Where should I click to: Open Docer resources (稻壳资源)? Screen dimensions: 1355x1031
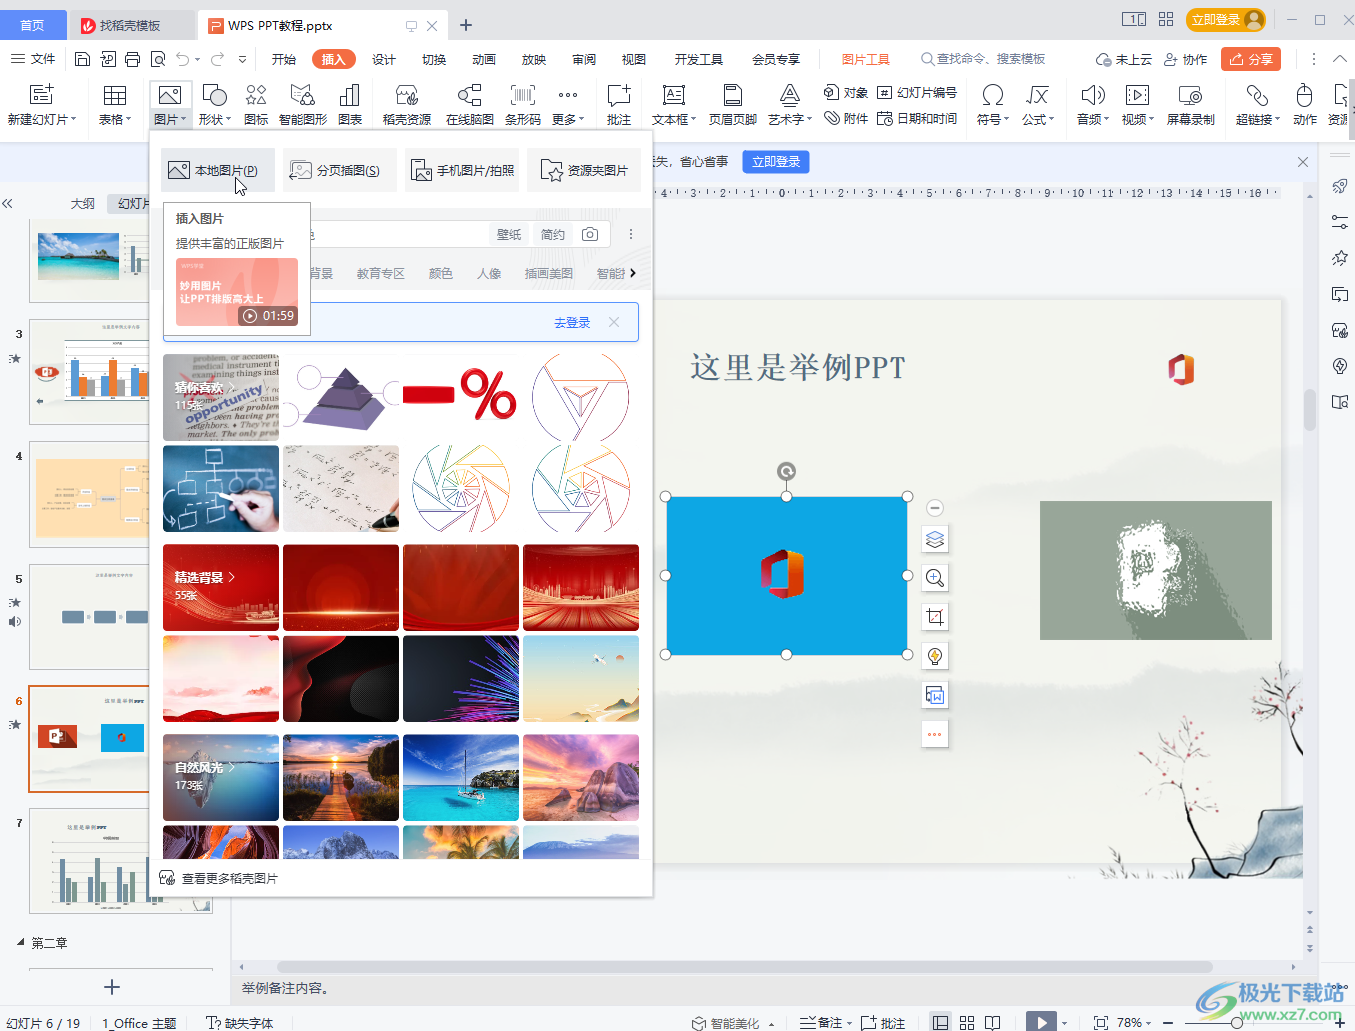pyautogui.click(x=406, y=105)
